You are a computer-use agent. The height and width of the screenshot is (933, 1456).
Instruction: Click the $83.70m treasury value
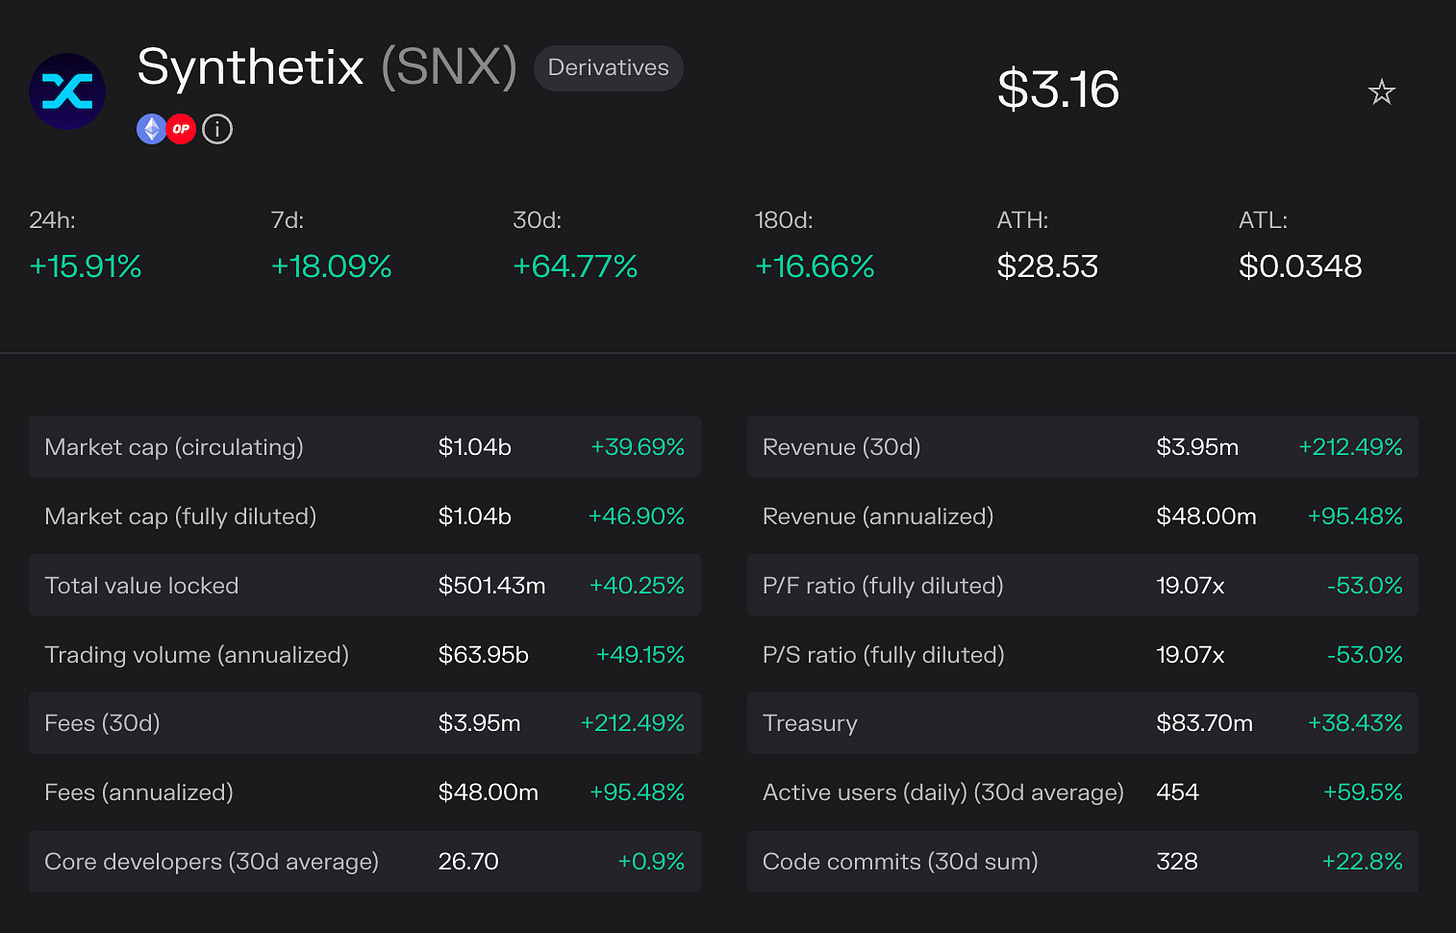click(1204, 723)
